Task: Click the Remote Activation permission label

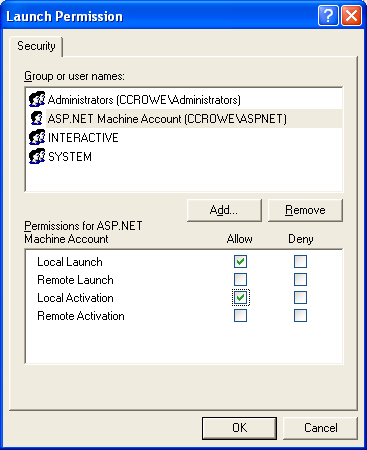Action: (x=81, y=316)
